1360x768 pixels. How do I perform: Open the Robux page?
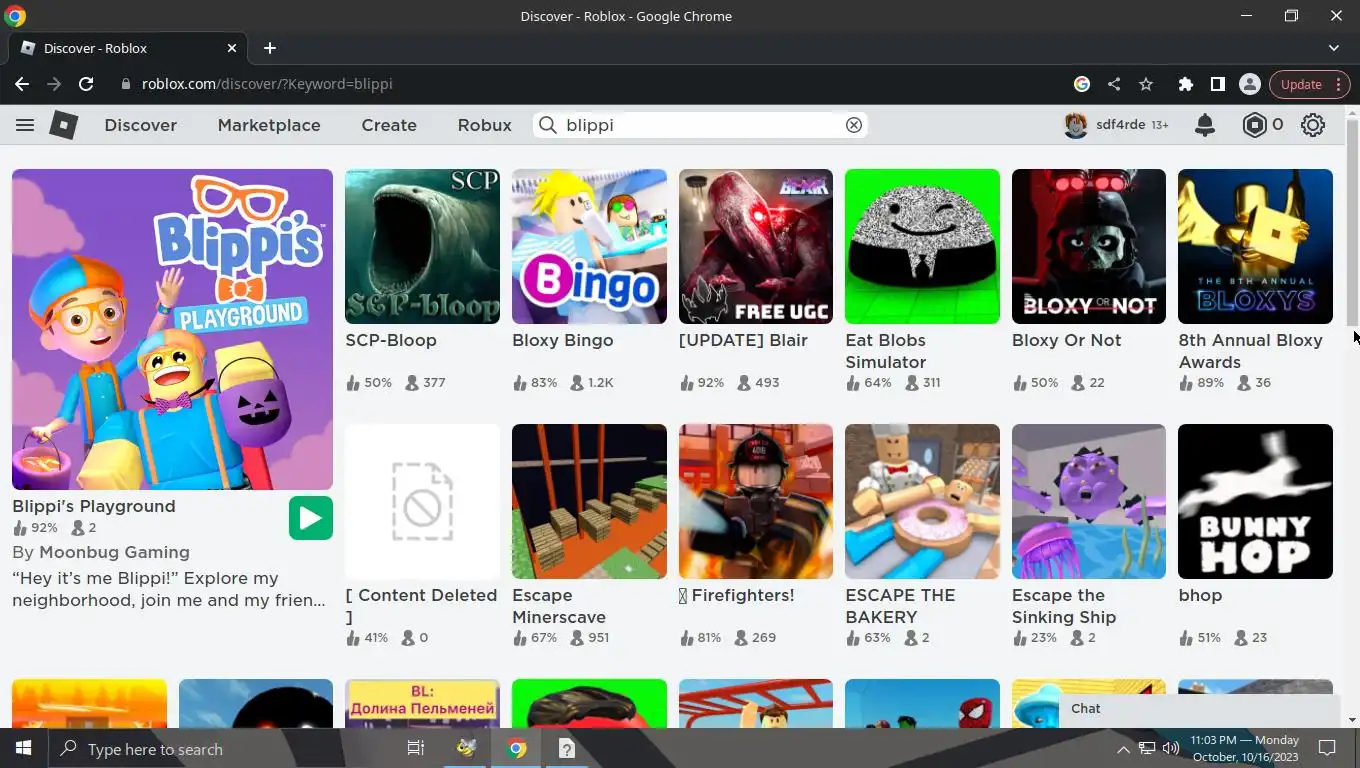pyautogui.click(x=485, y=125)
